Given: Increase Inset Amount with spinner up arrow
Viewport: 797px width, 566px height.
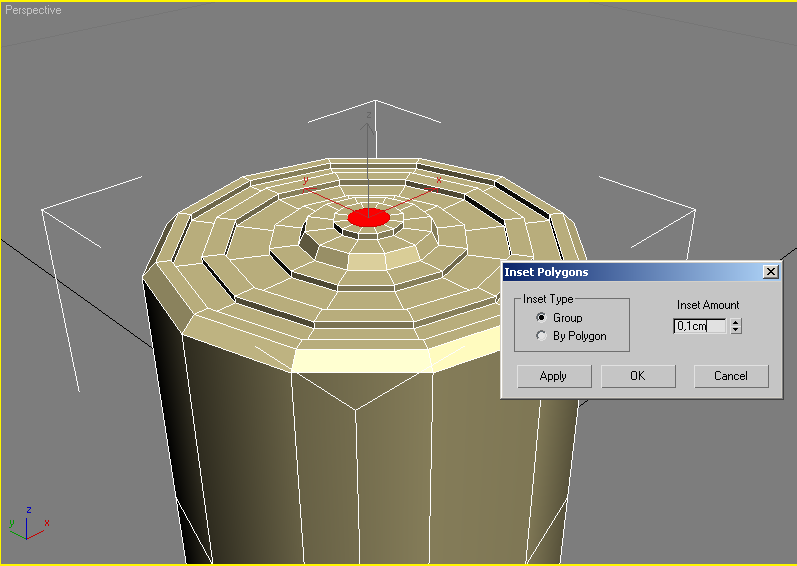Looking at the screenshot, I should 736,322.
